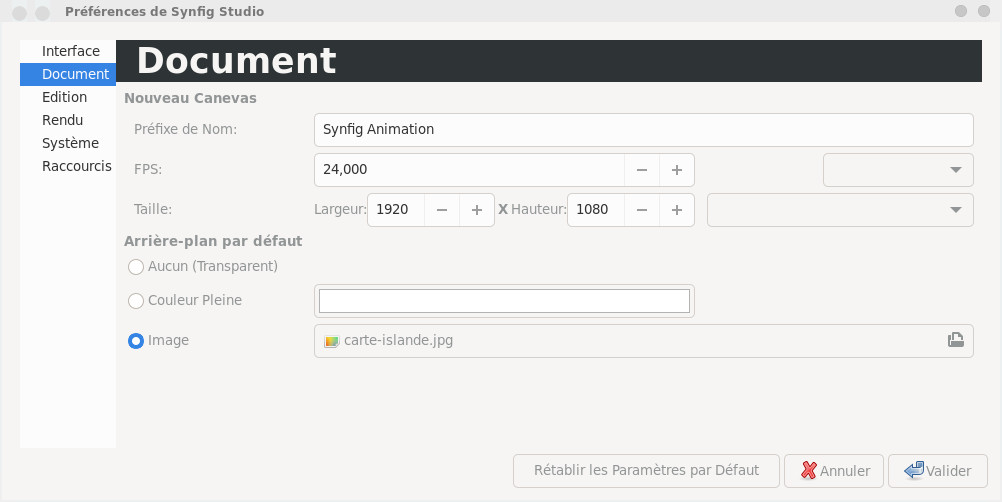
Task: Click the FPS plus increment button
Action: click(677, 170)
